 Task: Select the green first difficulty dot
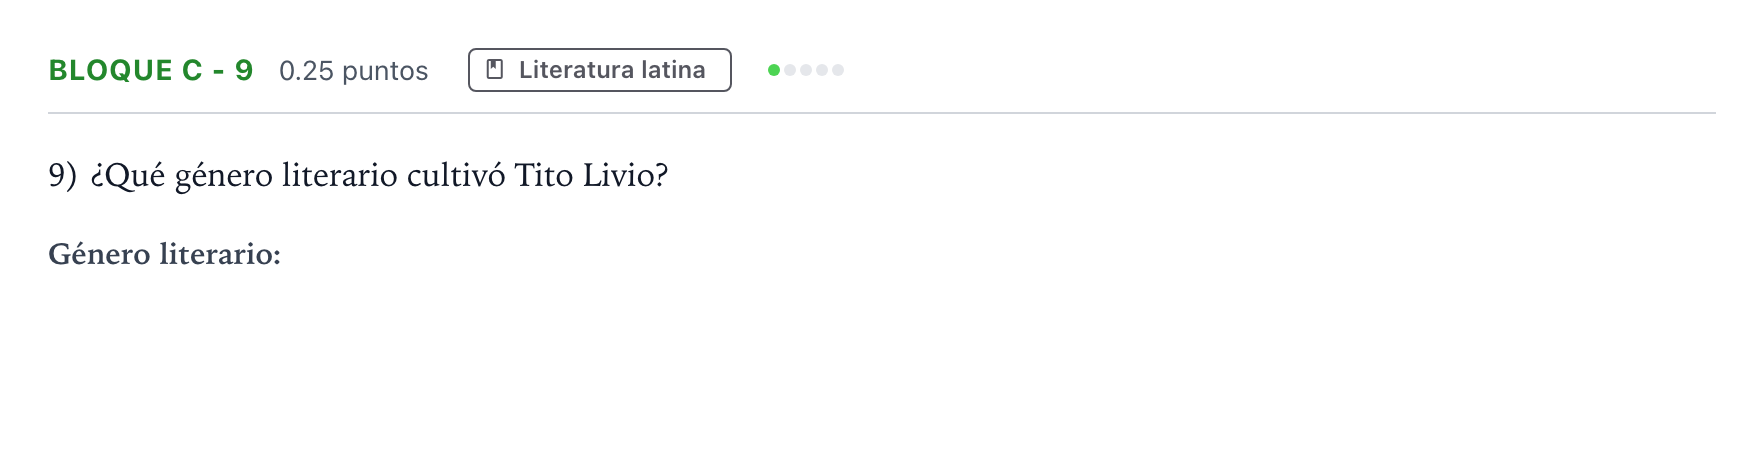pos(774,70)
